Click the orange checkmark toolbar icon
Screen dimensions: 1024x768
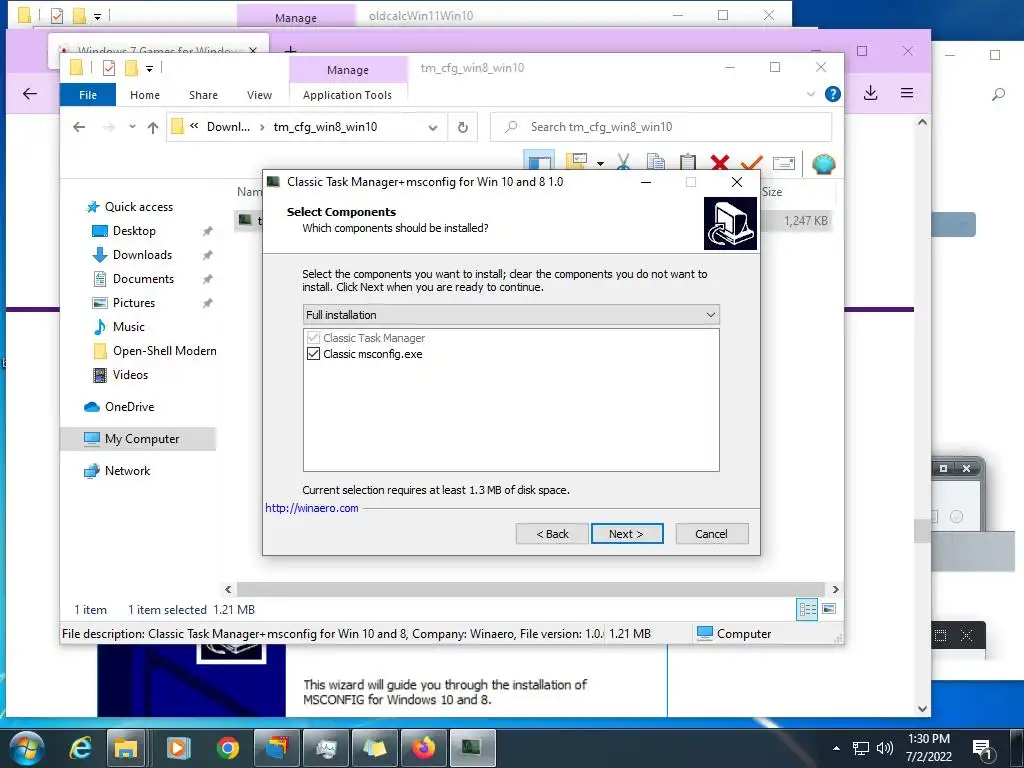(752, 163)
